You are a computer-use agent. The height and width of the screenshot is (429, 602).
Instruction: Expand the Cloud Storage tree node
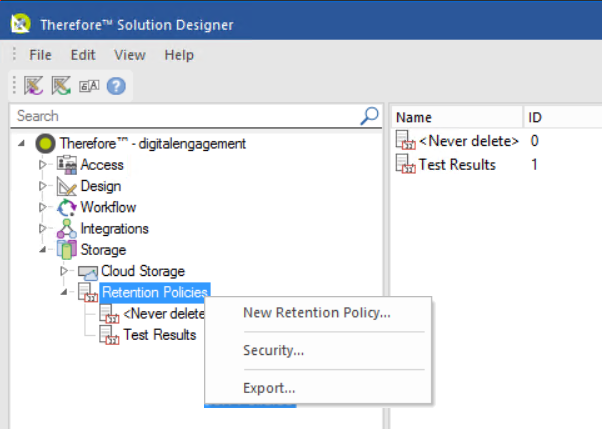pyautogui.click(x=64, y=271)
